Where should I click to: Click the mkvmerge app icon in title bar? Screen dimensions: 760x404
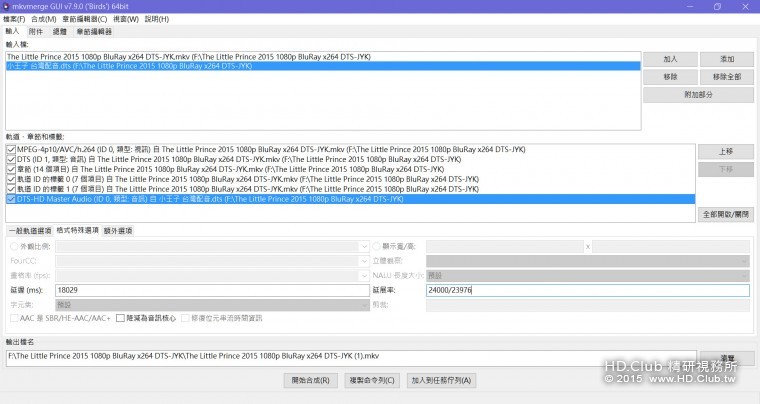6,6
